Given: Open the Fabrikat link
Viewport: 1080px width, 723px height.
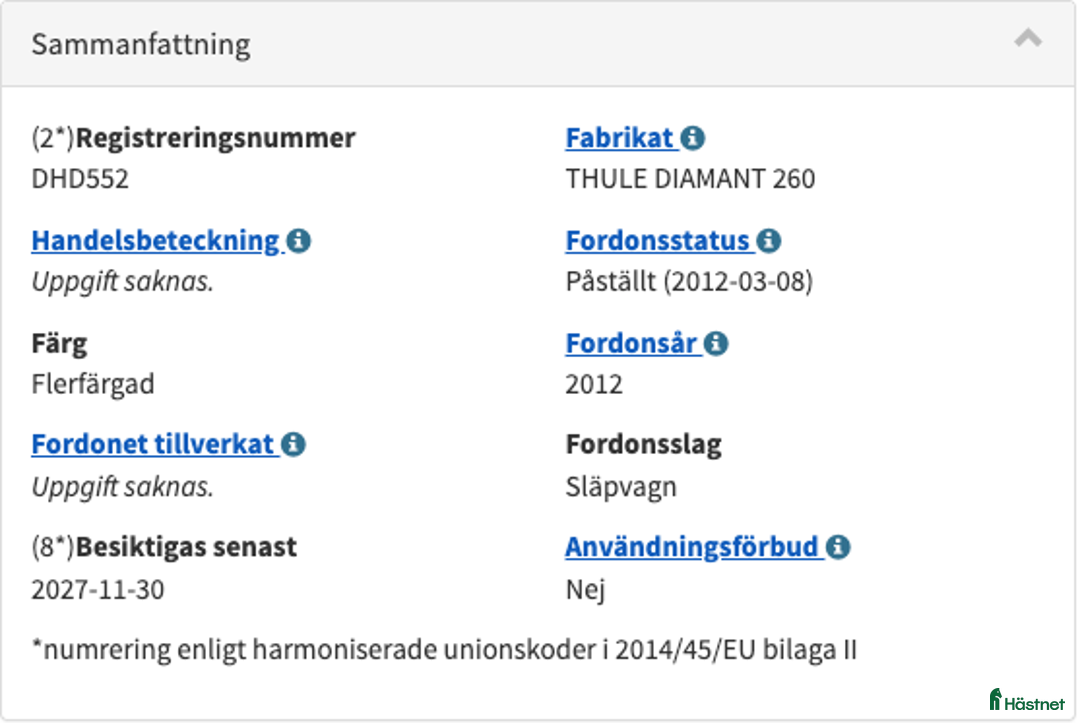Looking at the screenshot, I should tap(620, 138).
